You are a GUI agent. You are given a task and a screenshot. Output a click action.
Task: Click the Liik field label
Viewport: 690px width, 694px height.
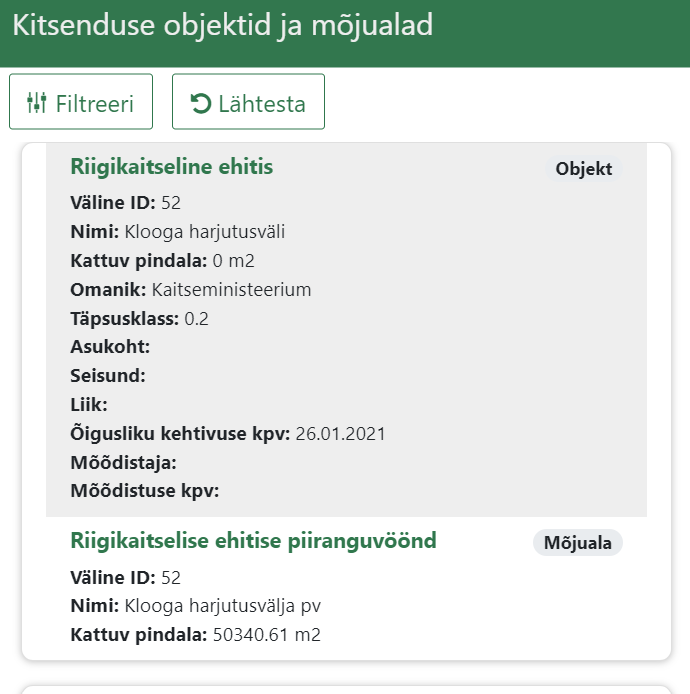(89, 405)
